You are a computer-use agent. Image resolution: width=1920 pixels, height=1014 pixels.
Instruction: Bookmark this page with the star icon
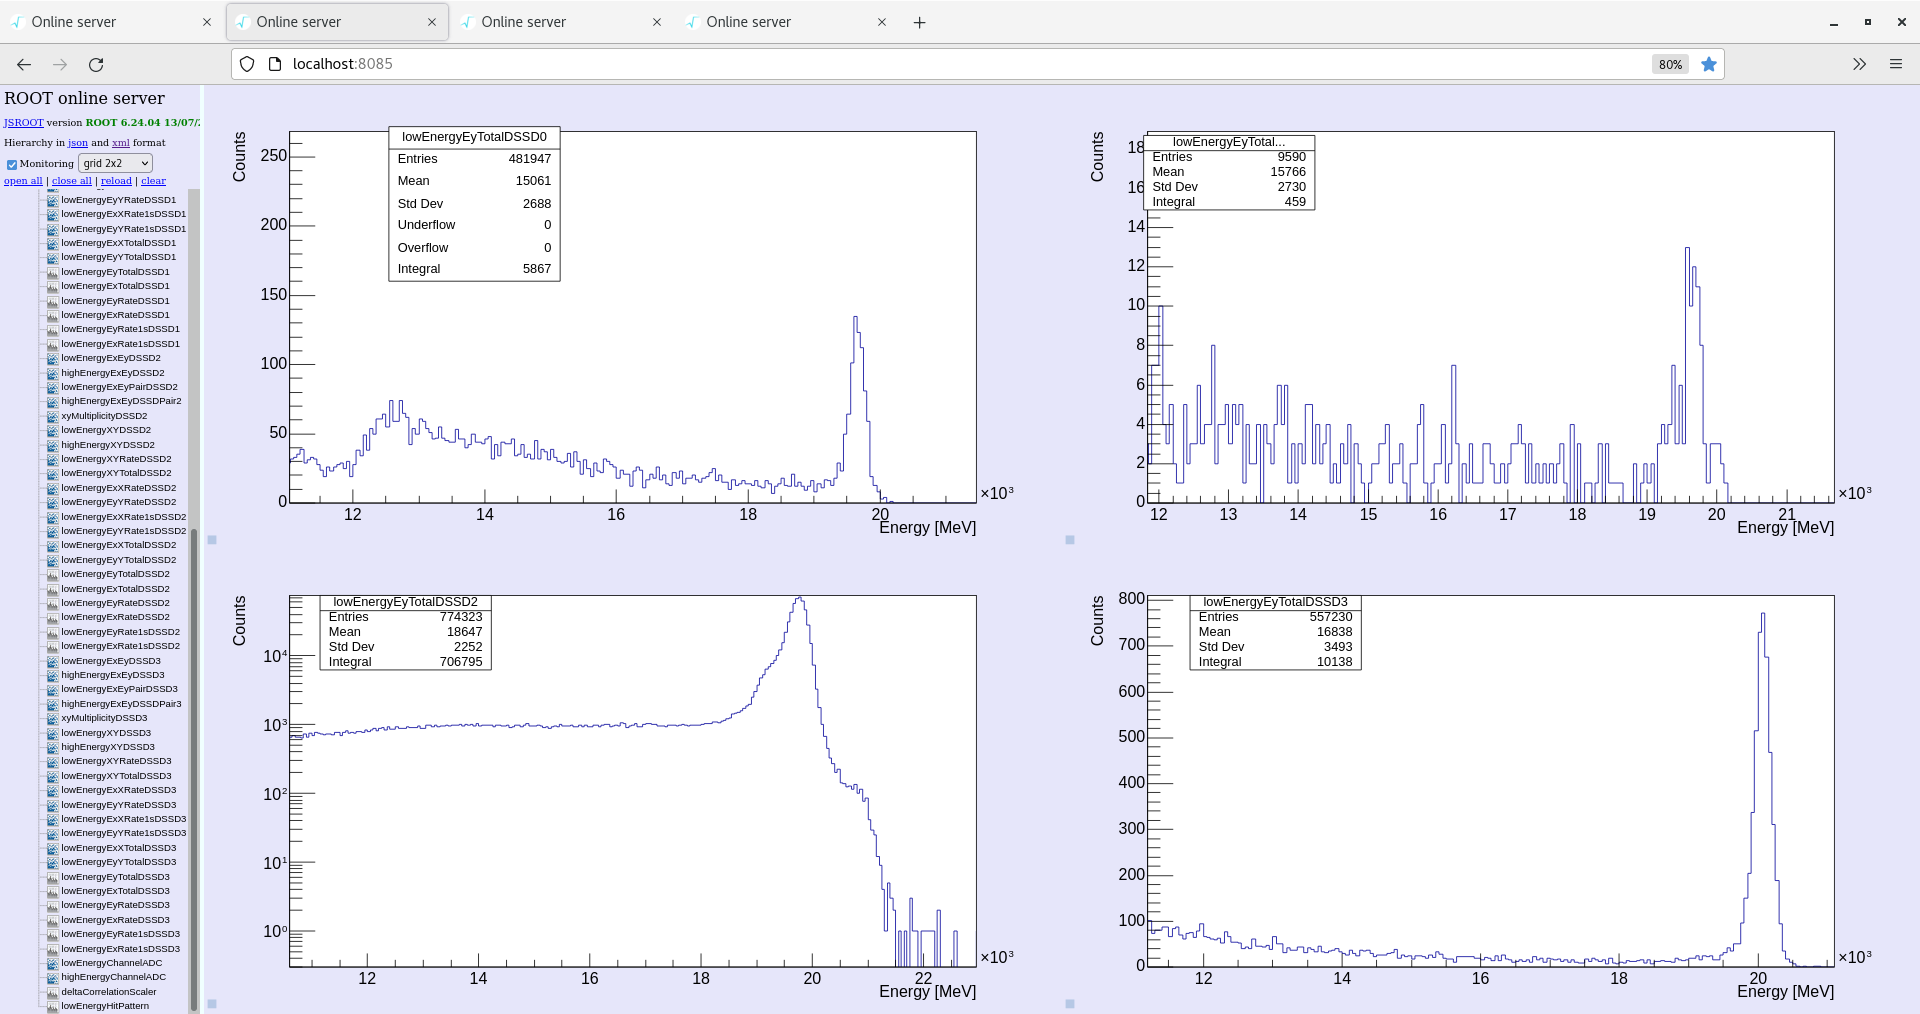pyautogui.click(x=1709, y=64)
